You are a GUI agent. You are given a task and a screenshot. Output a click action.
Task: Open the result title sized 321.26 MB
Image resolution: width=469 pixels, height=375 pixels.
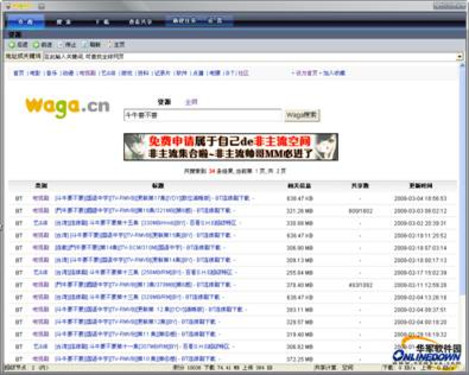click(x=142, y=211)
